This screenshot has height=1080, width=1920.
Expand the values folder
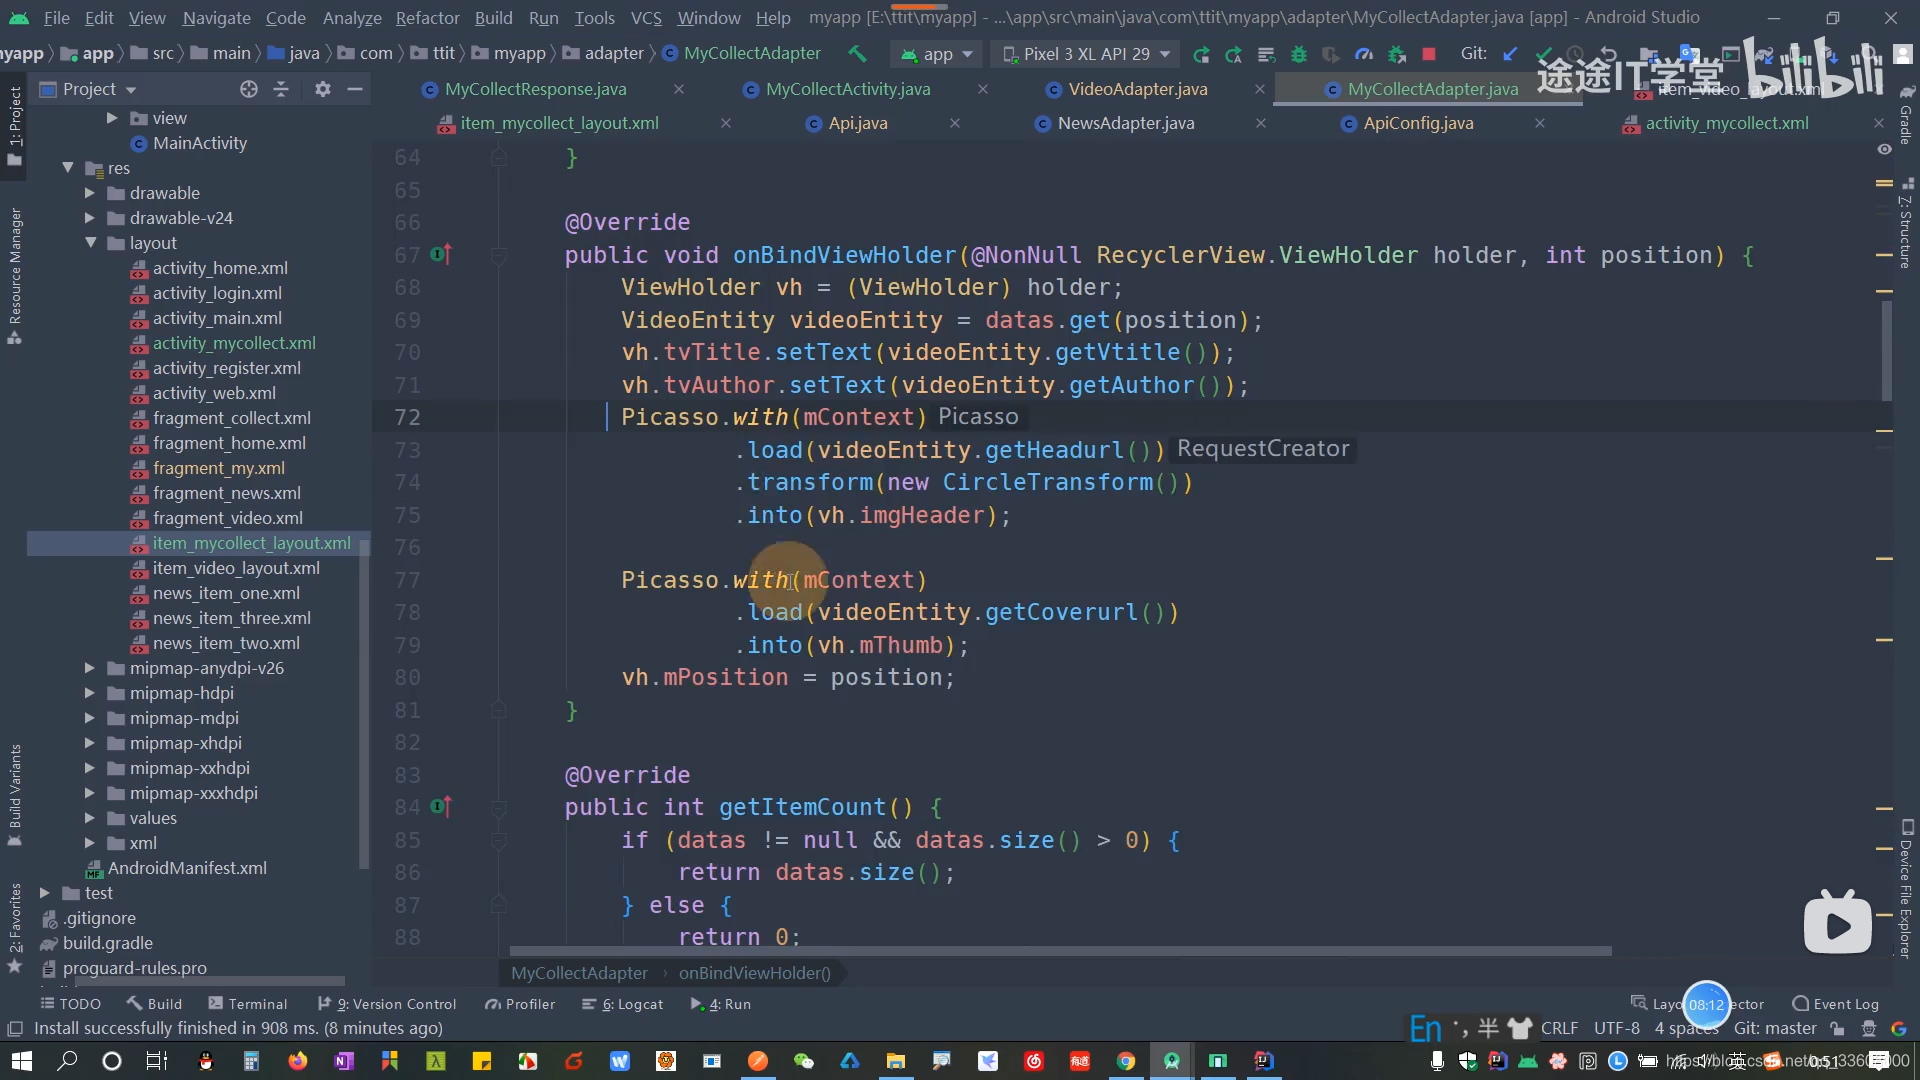coord(90,818)
